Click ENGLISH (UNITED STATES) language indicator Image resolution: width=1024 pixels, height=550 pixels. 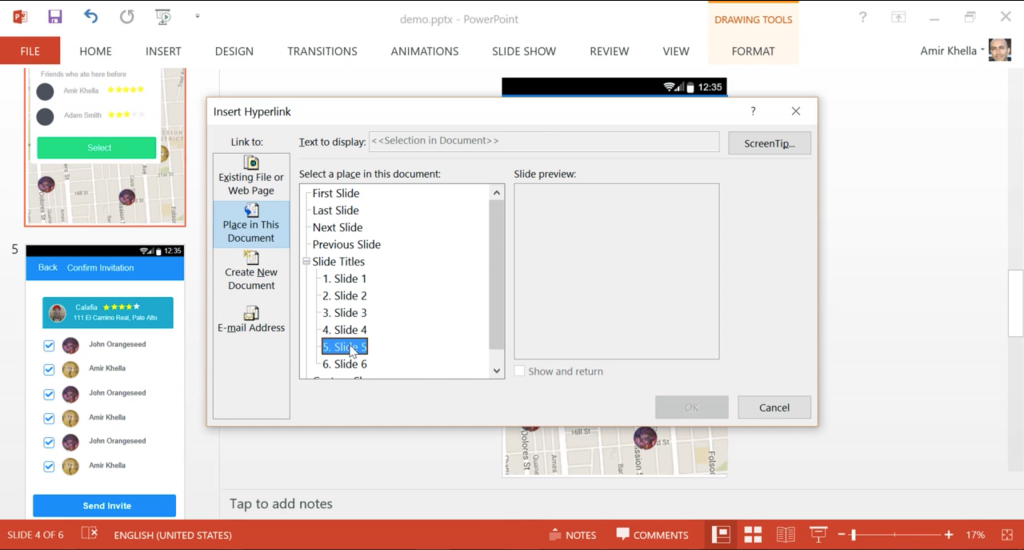pyautogui.click(x=172, y=535)
